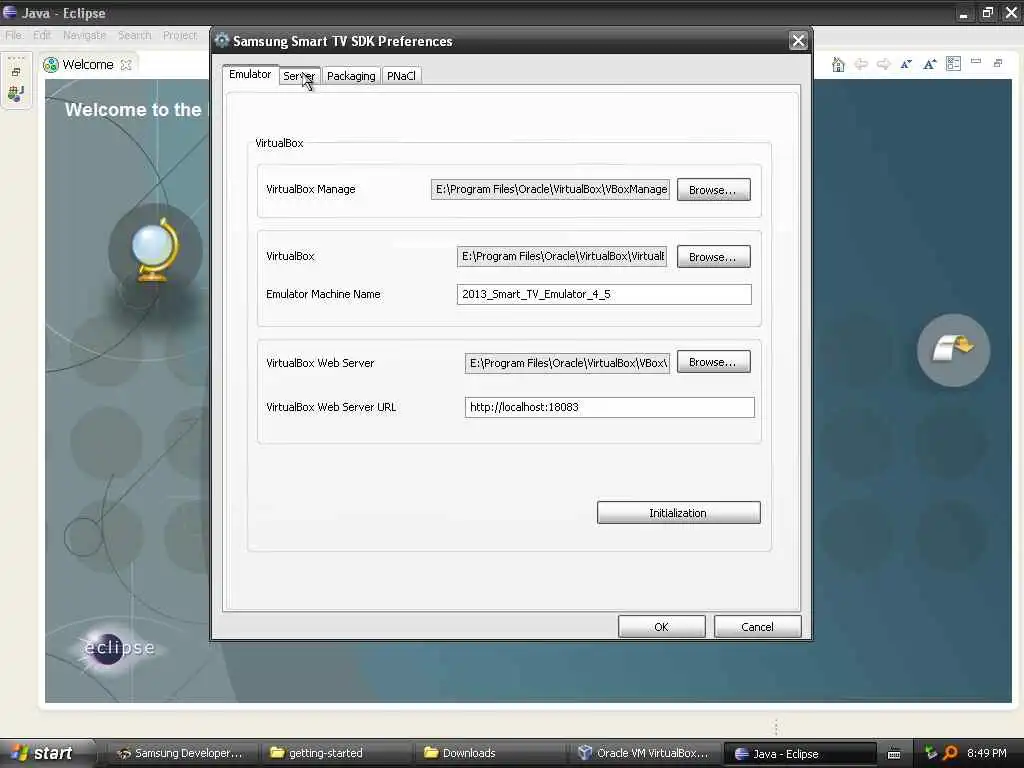Image resolution: width=1024 pixels, height=768 pixels.
Task: Open the Navigate menu in Eclipse
Action: [84, 35]
